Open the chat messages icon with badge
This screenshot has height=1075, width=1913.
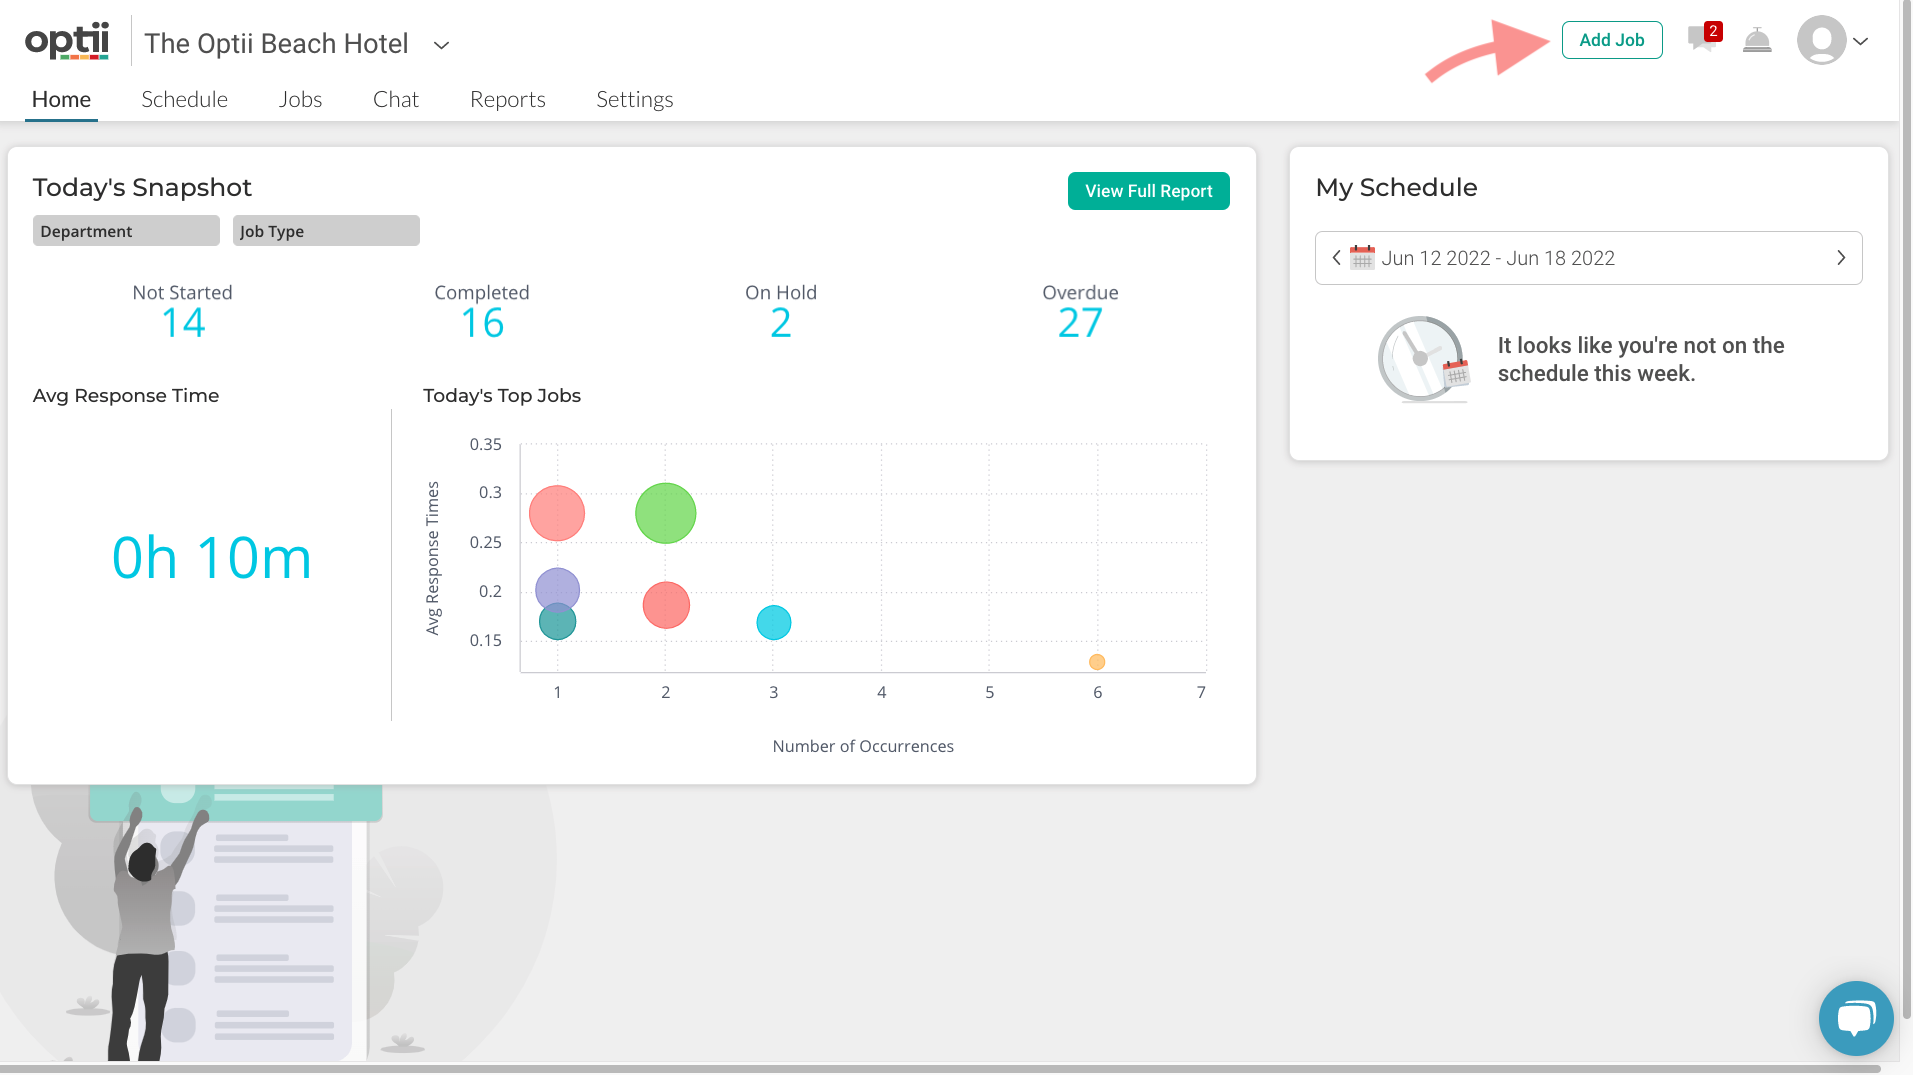[1704, 38]
